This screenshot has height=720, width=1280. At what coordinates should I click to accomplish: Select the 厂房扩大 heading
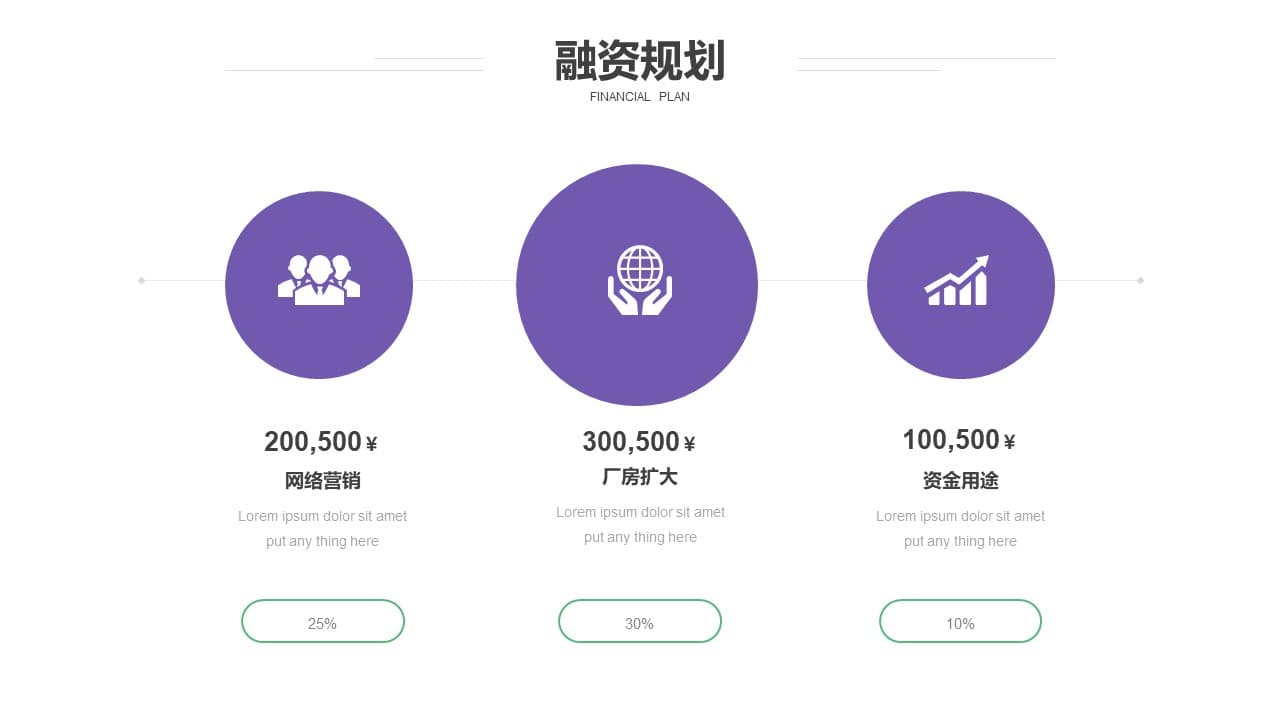coord(640,477)
